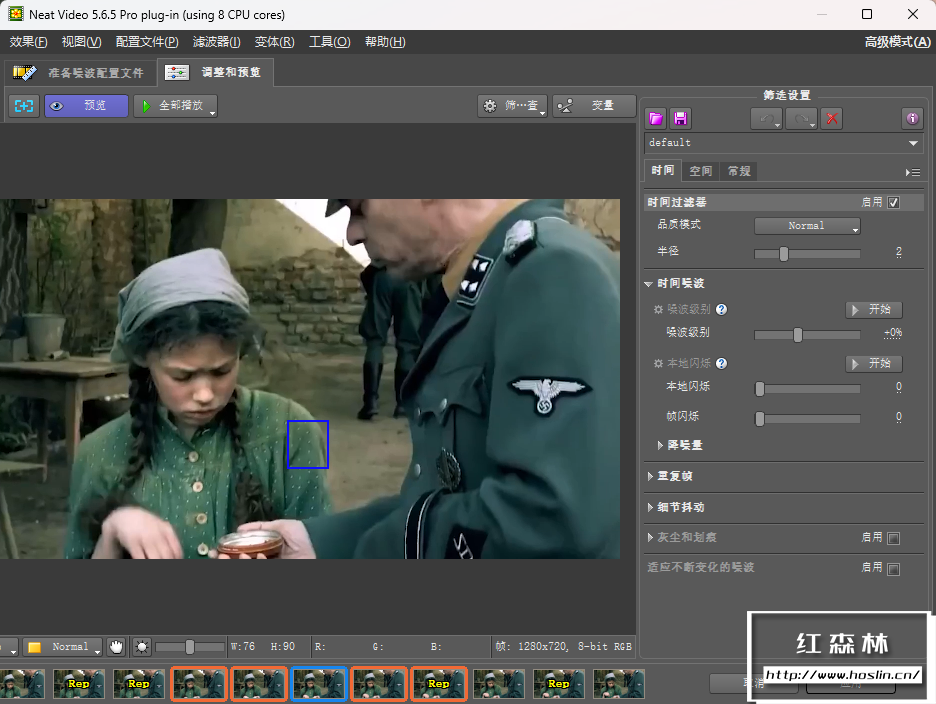Select the hand pan tool
Viewport: 936px width, 704px height.
117,647
